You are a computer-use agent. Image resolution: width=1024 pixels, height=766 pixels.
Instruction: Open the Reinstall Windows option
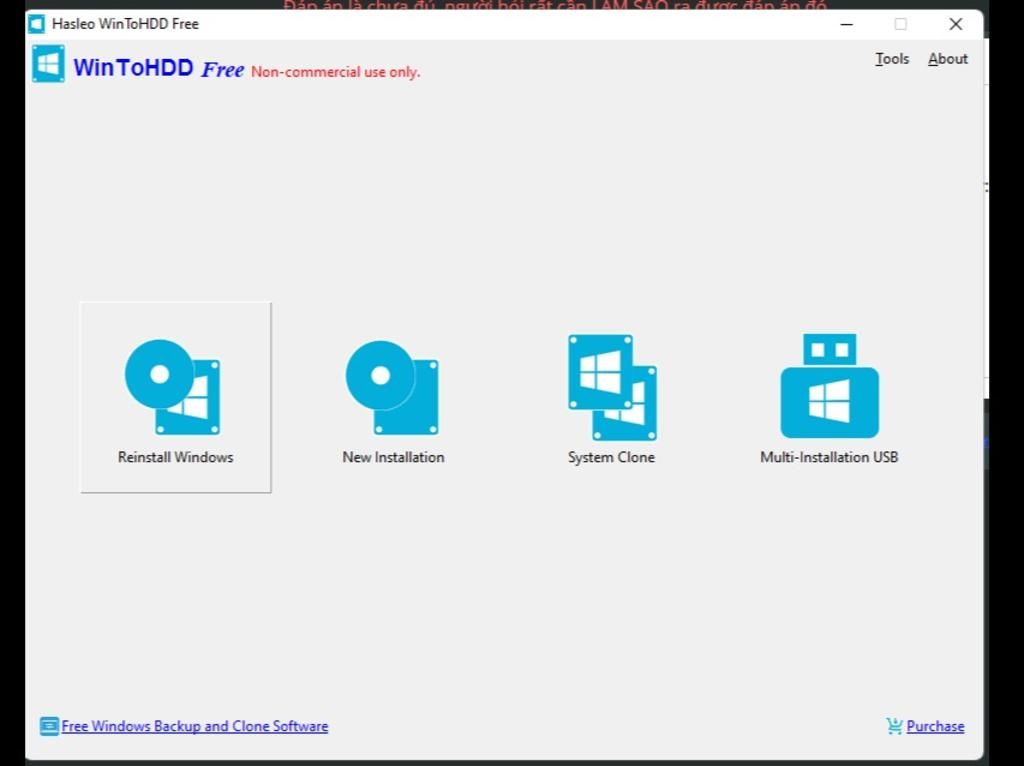[x=176, y=397]
